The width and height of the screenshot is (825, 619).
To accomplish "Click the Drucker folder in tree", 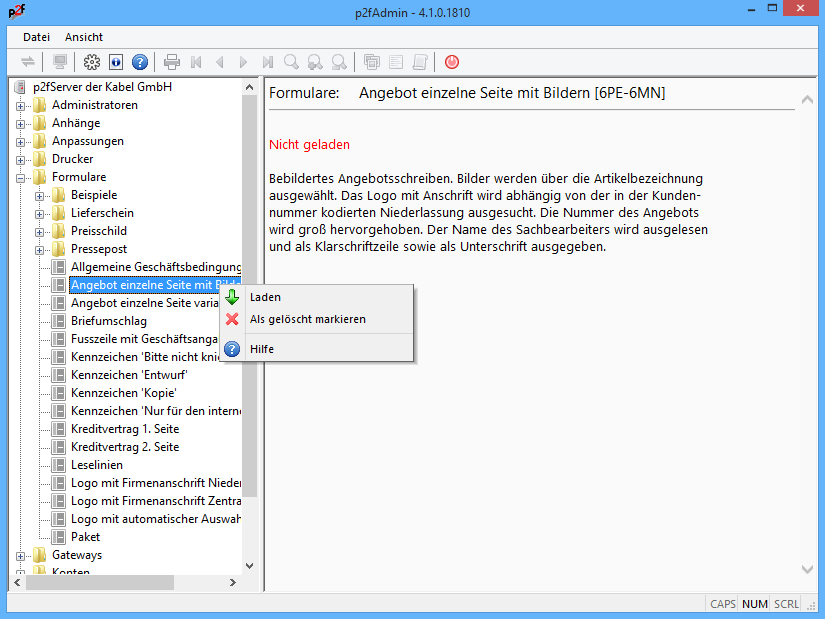I will click(72, 159).
